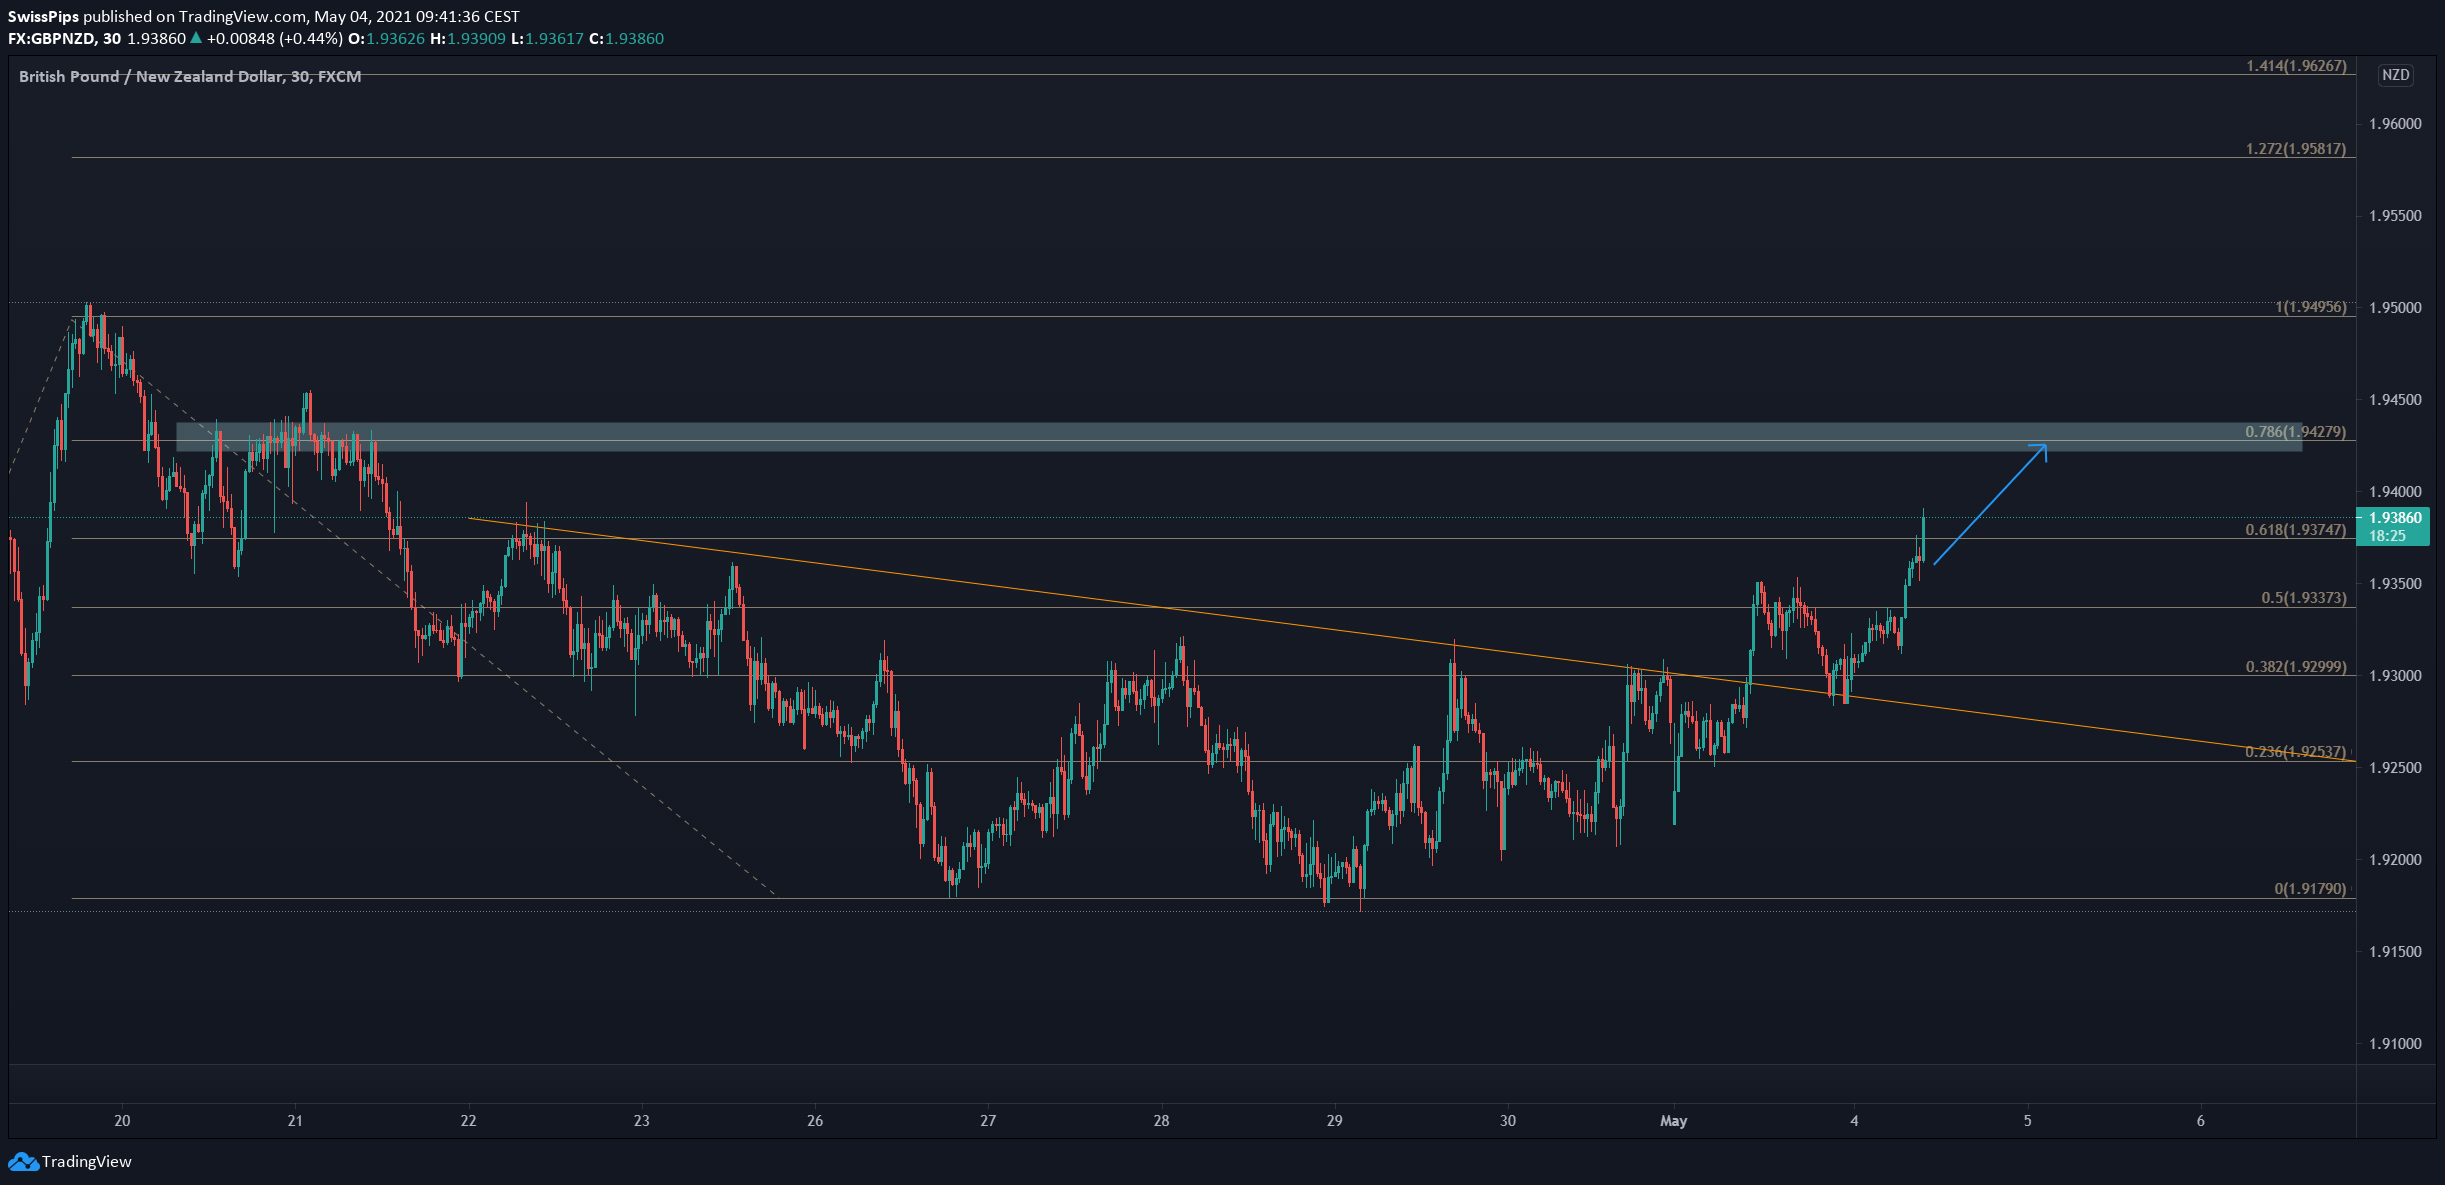Click the FX:GBPNZD symbol text
This screenshot has width=2445, height=1185.
tap(52, 39)
